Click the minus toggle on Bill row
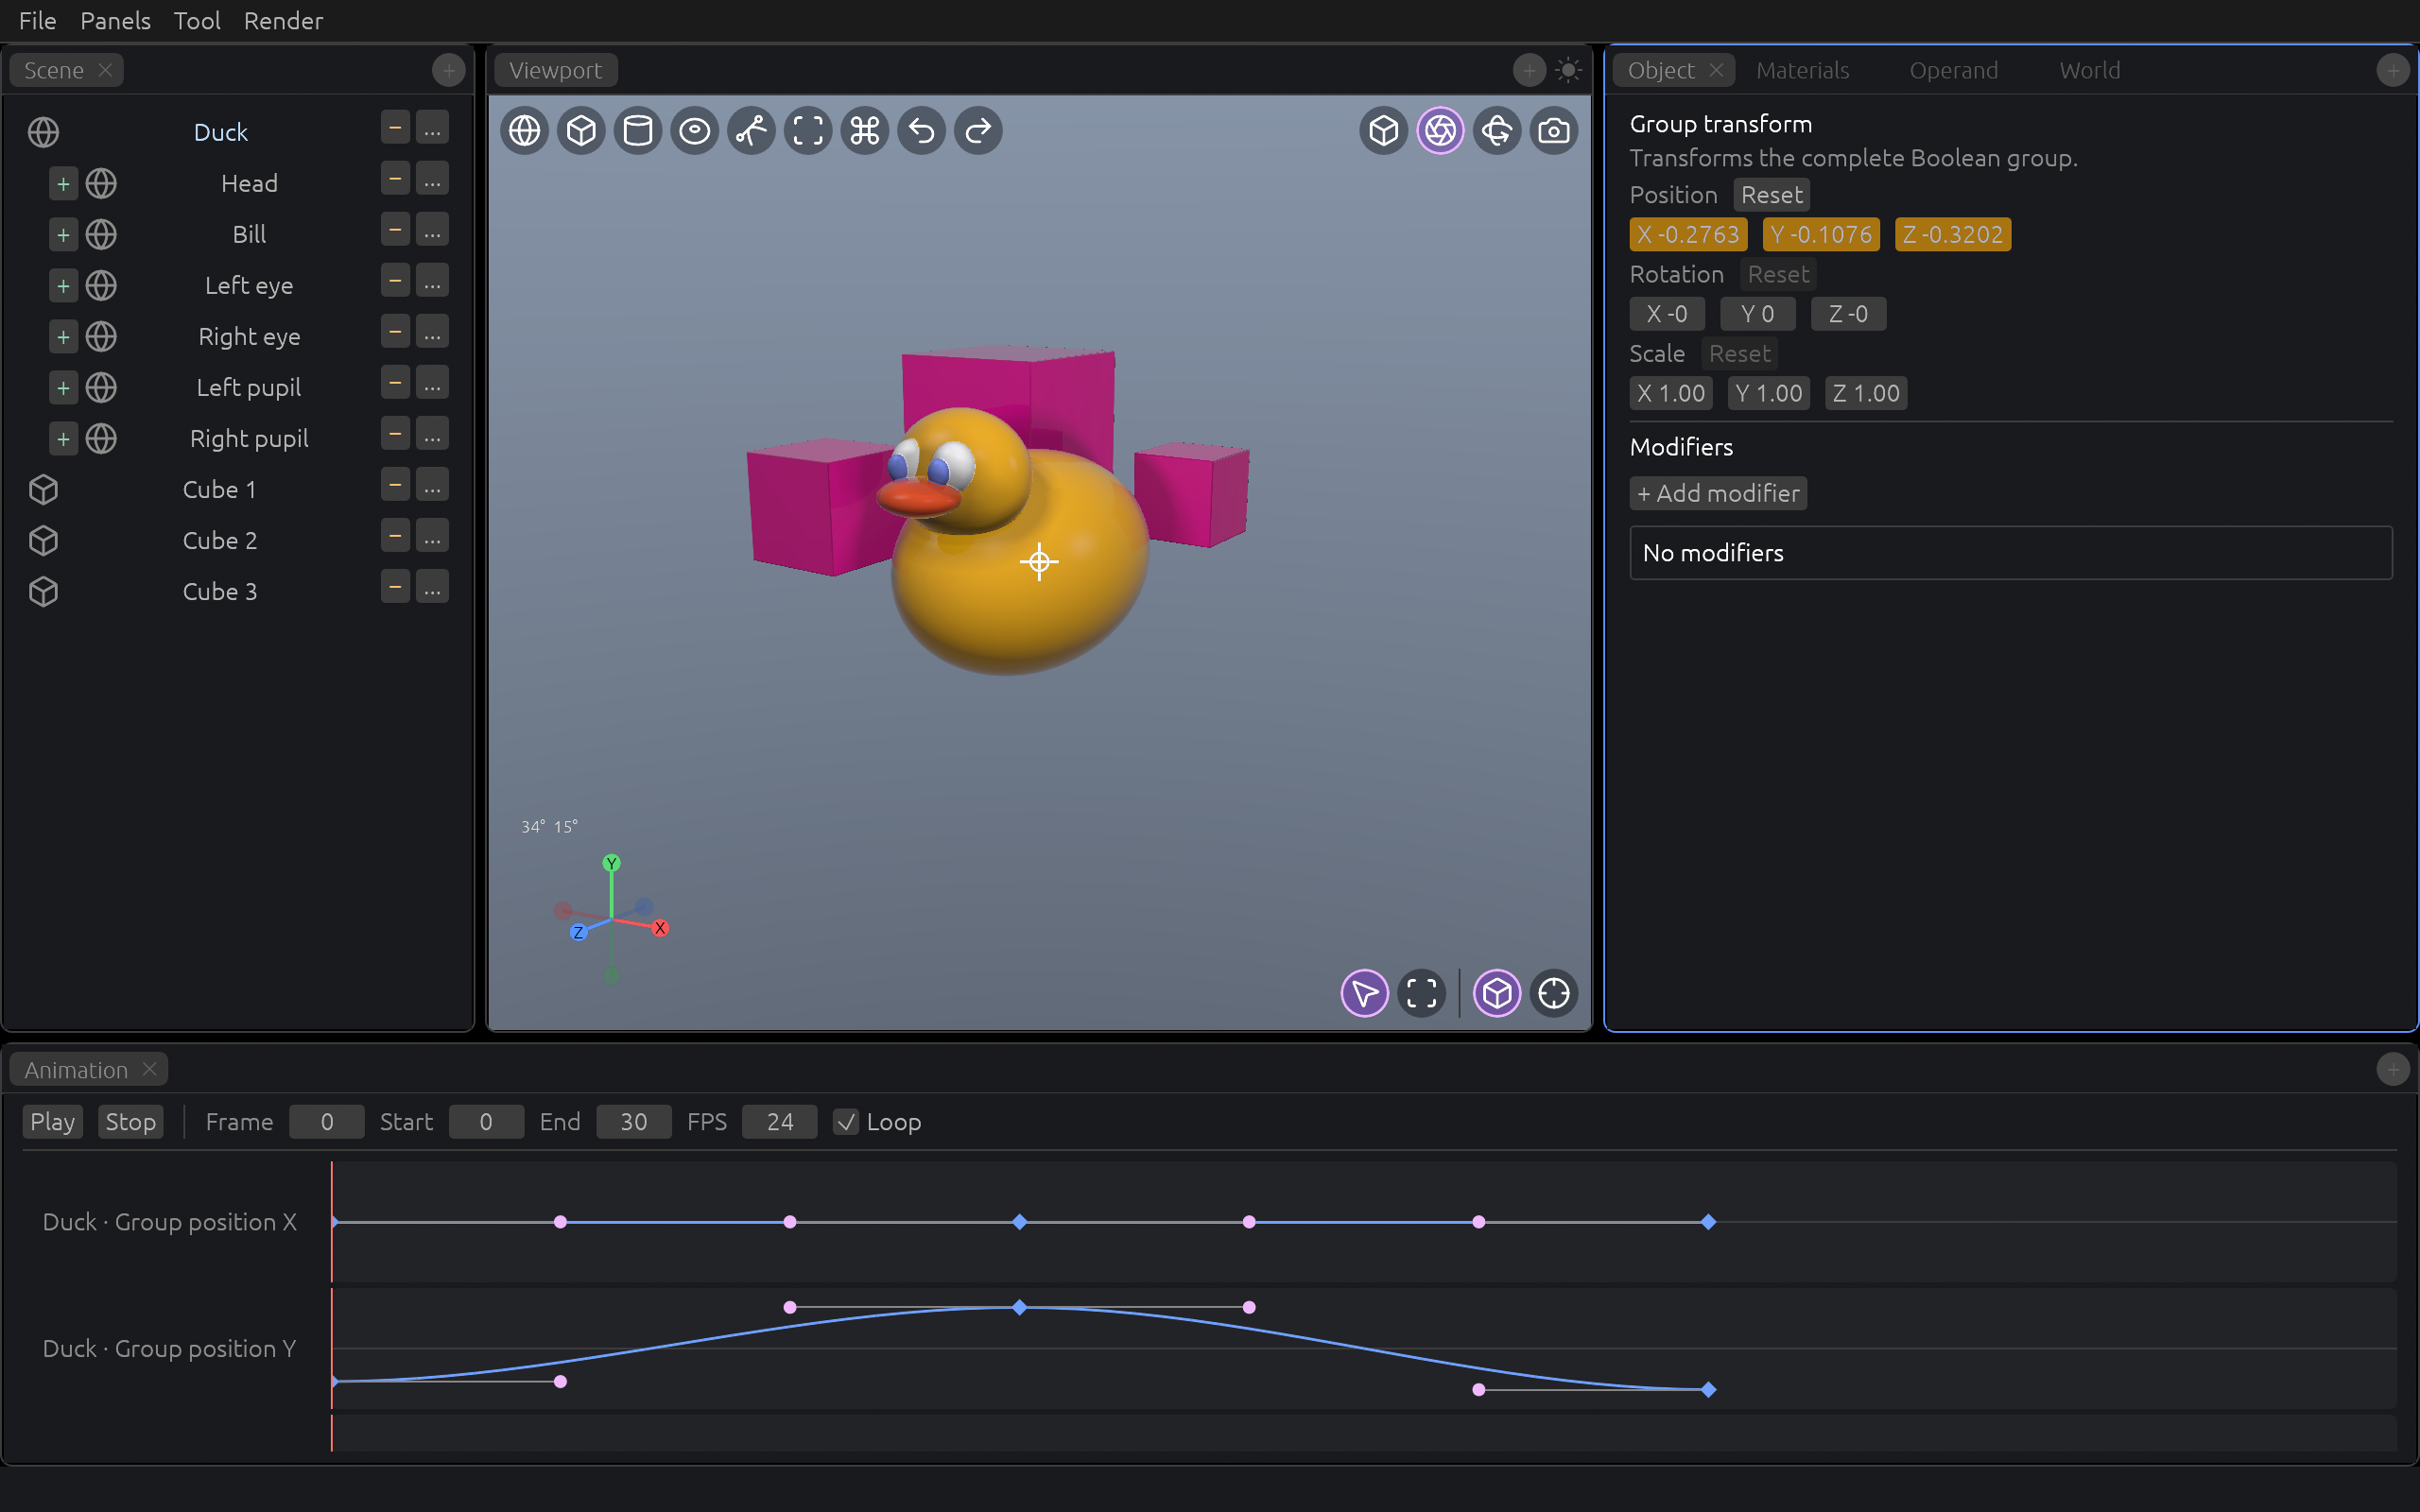 (x=395, y=230)
